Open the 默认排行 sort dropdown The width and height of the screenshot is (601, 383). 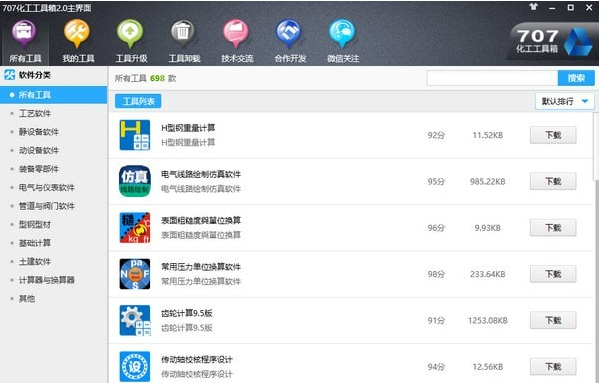(565, 101)
